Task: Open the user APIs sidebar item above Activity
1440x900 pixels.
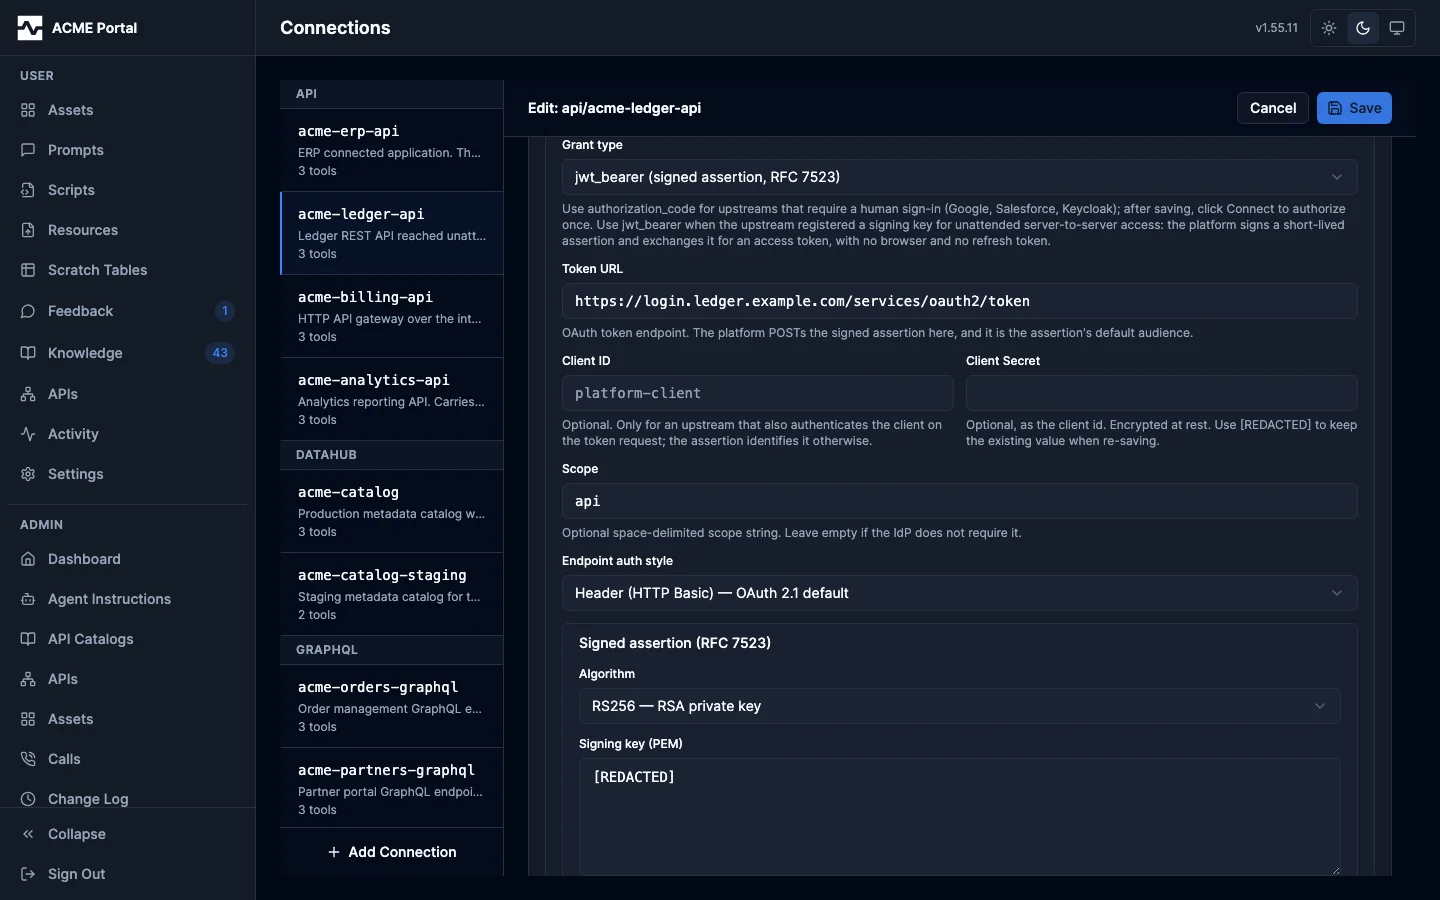Action: click(x=127, y=394)
